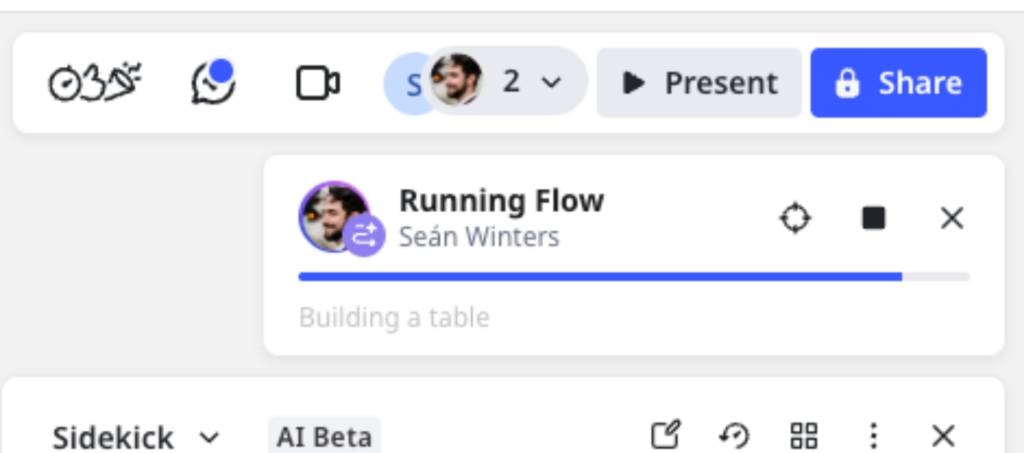Click the blue Share button
Image resolution: width=1024 pixels, height=453 pixels.
click(x=898, y=83)
